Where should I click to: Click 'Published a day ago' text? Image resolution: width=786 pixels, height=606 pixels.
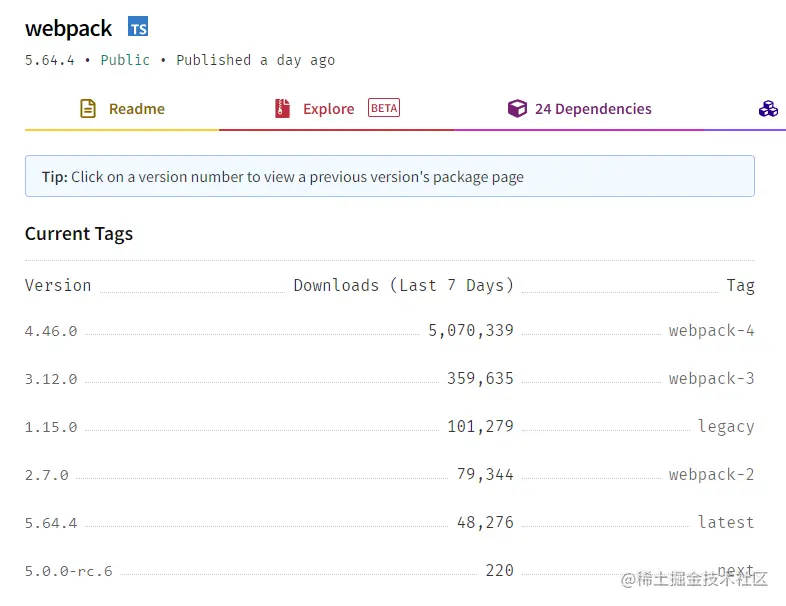click(x=256, y=60)
